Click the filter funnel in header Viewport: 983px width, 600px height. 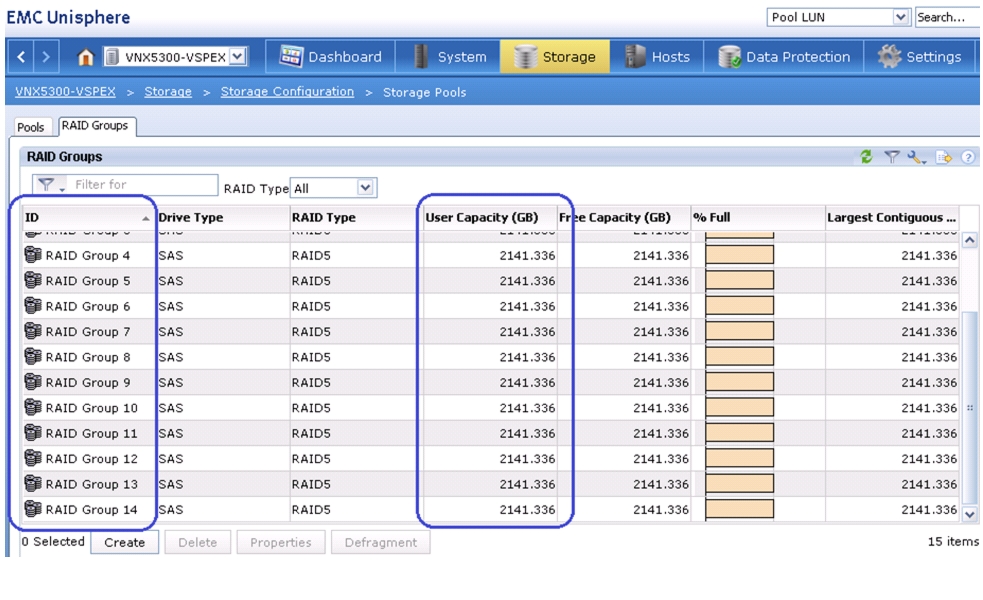pyautogui.click(x=891, y=157)
